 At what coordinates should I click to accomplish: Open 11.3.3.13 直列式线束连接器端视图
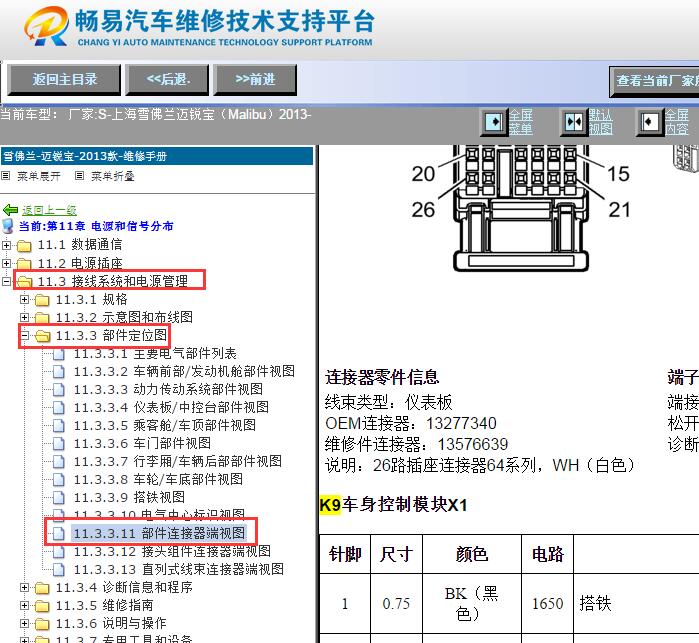pyautogui.click(x=179, y=569)
